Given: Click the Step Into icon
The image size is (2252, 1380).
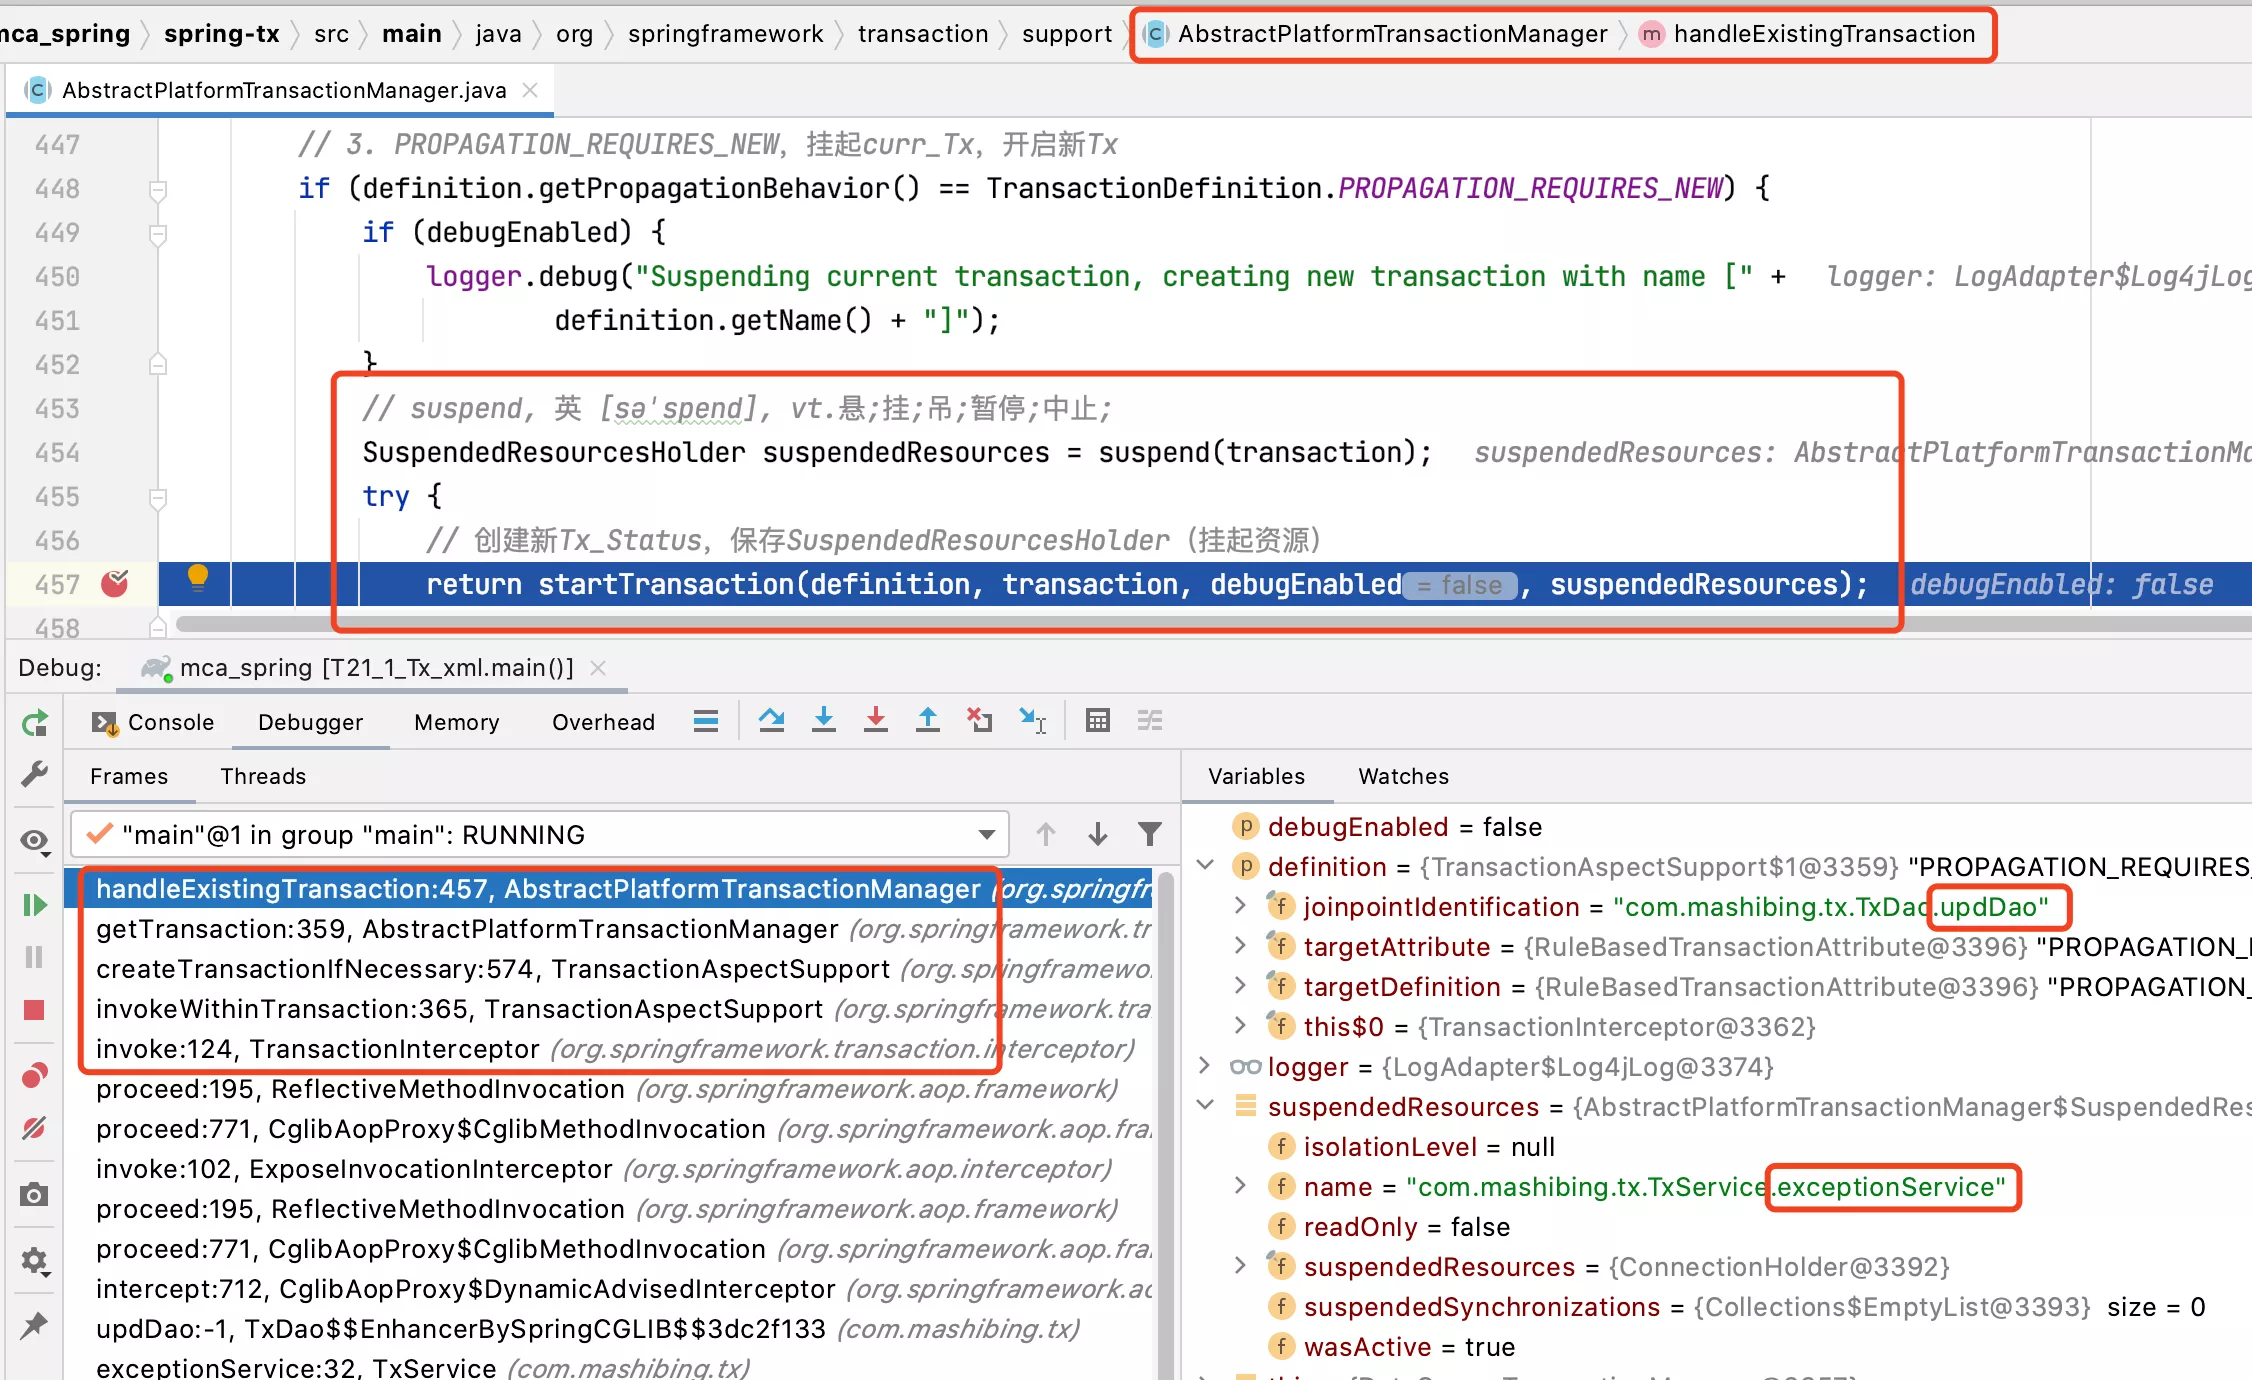Looking at the screenshot, I should (824, 720).
